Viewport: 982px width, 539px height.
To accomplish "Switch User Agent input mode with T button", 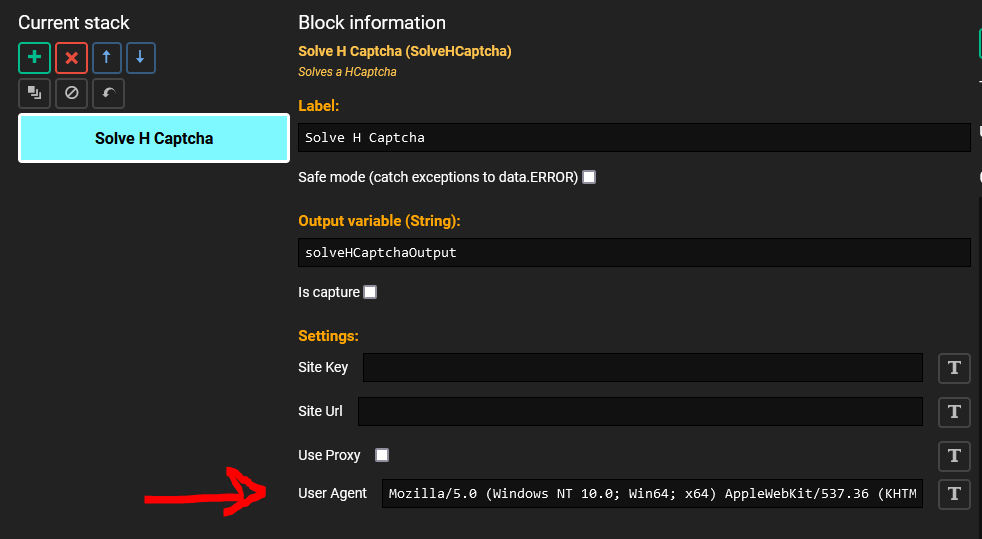I will click(954, 494).
